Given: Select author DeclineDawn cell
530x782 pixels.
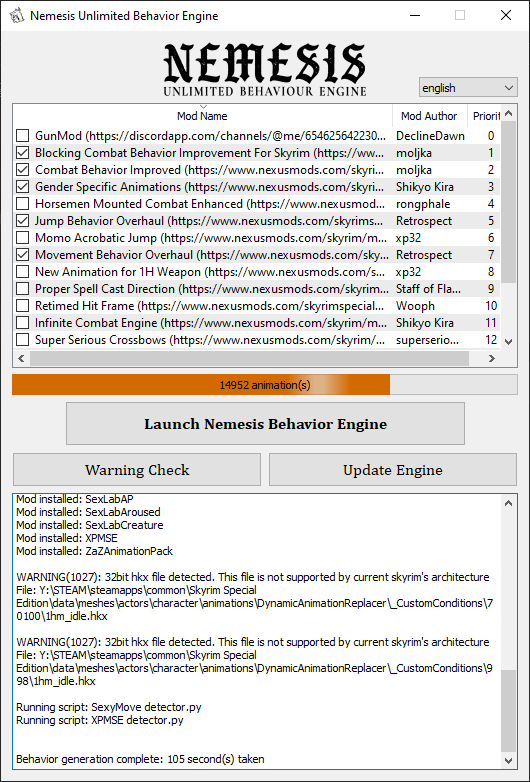Looking at the screenshot, I should point(430,136).
